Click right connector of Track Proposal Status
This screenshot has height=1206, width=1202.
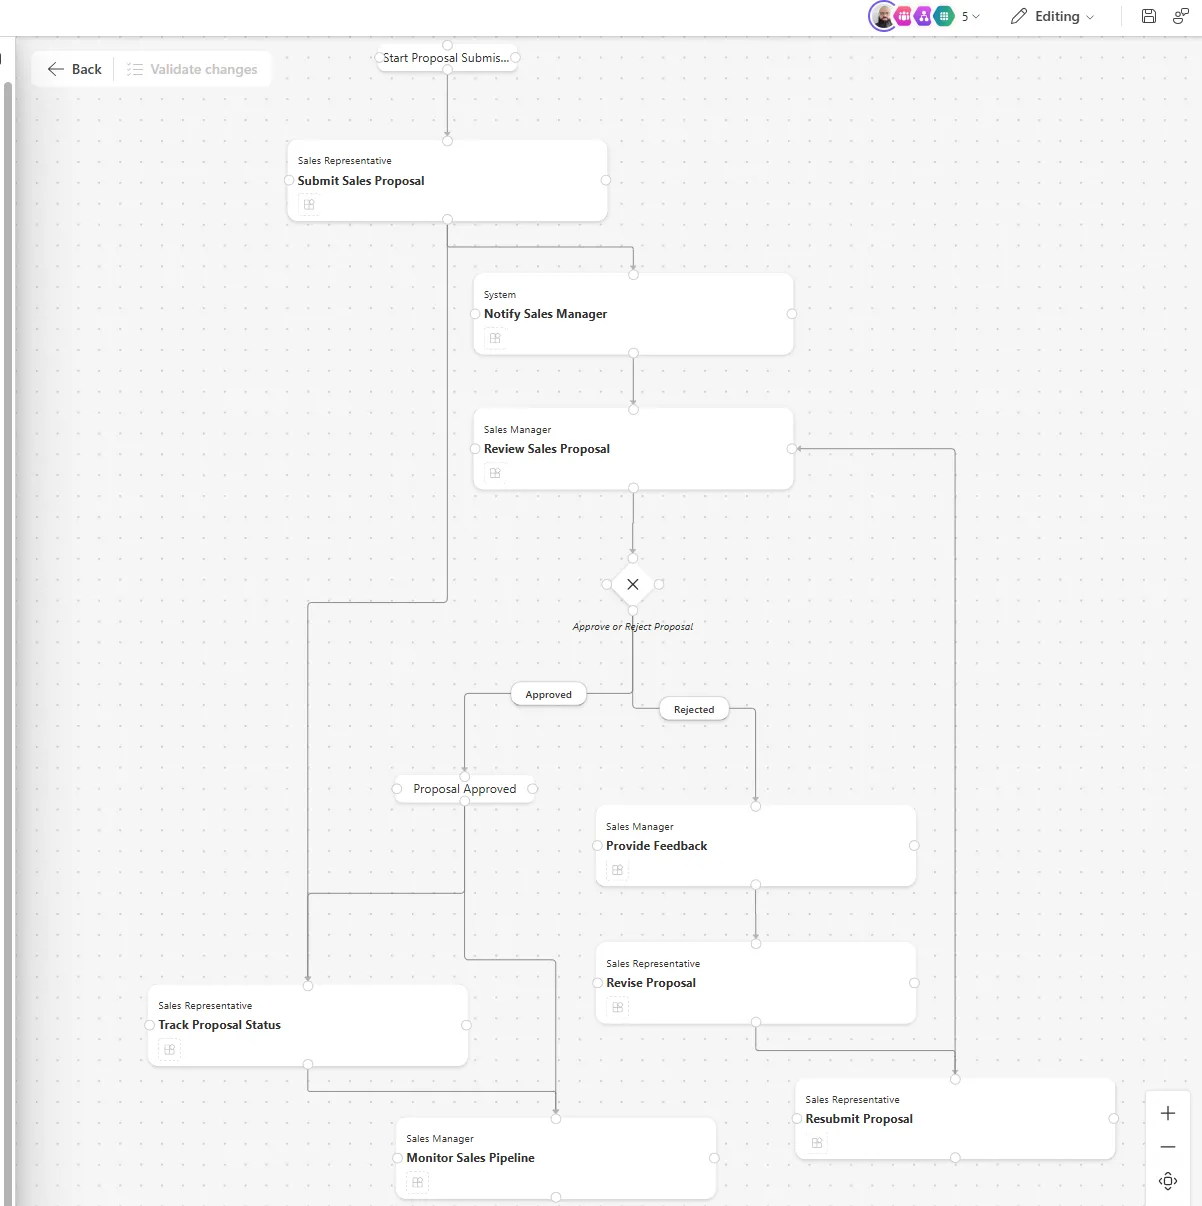pyautogui.click(x=466, y=1025)
